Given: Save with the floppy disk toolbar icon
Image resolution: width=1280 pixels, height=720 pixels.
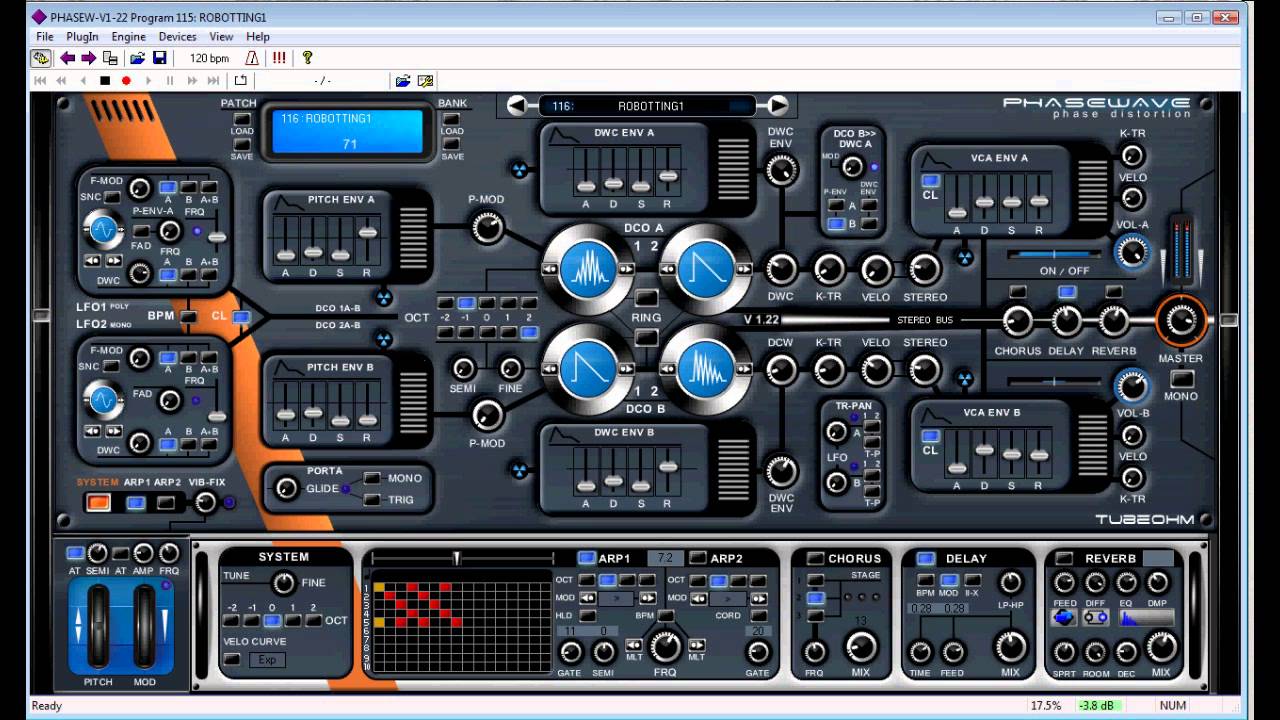Looking at the screenshot, I should (x=160, y=58).
